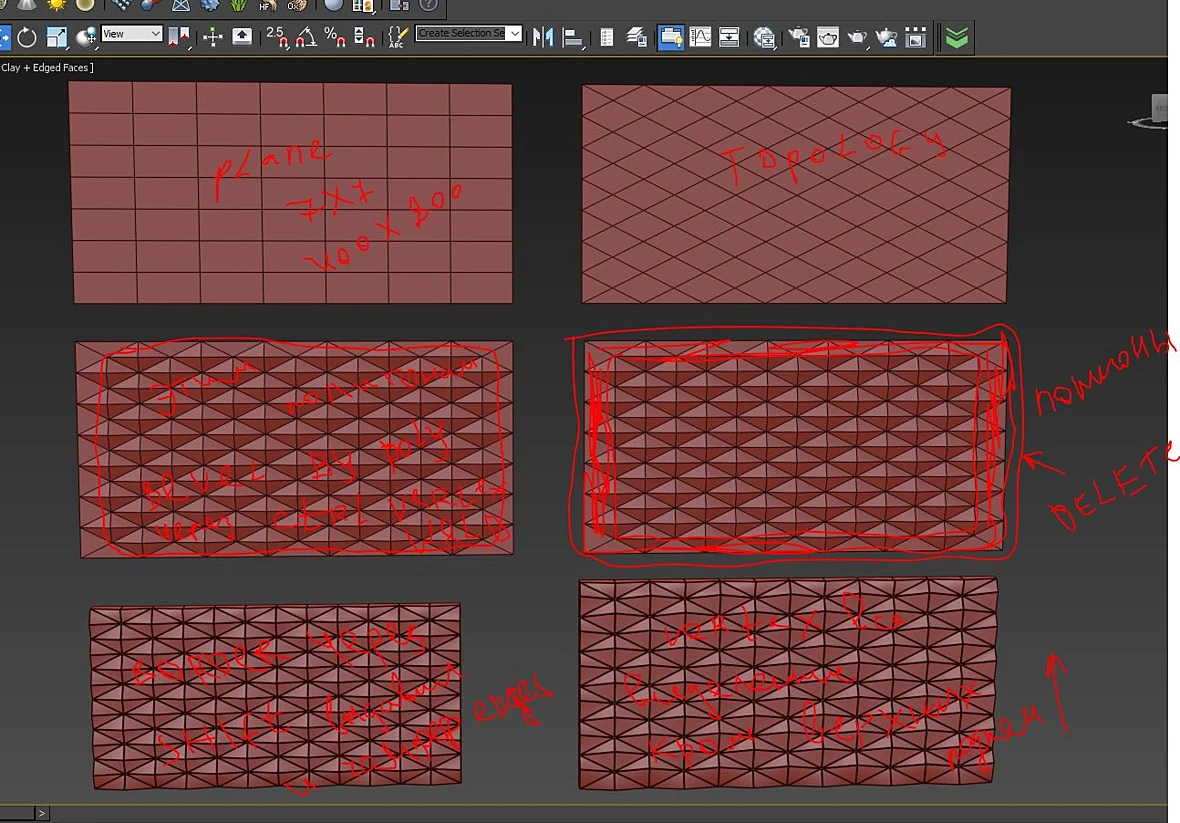Open the Clay + Edged Faces viewport menu
Screen dimensions: 1180x823
(47, 68)
